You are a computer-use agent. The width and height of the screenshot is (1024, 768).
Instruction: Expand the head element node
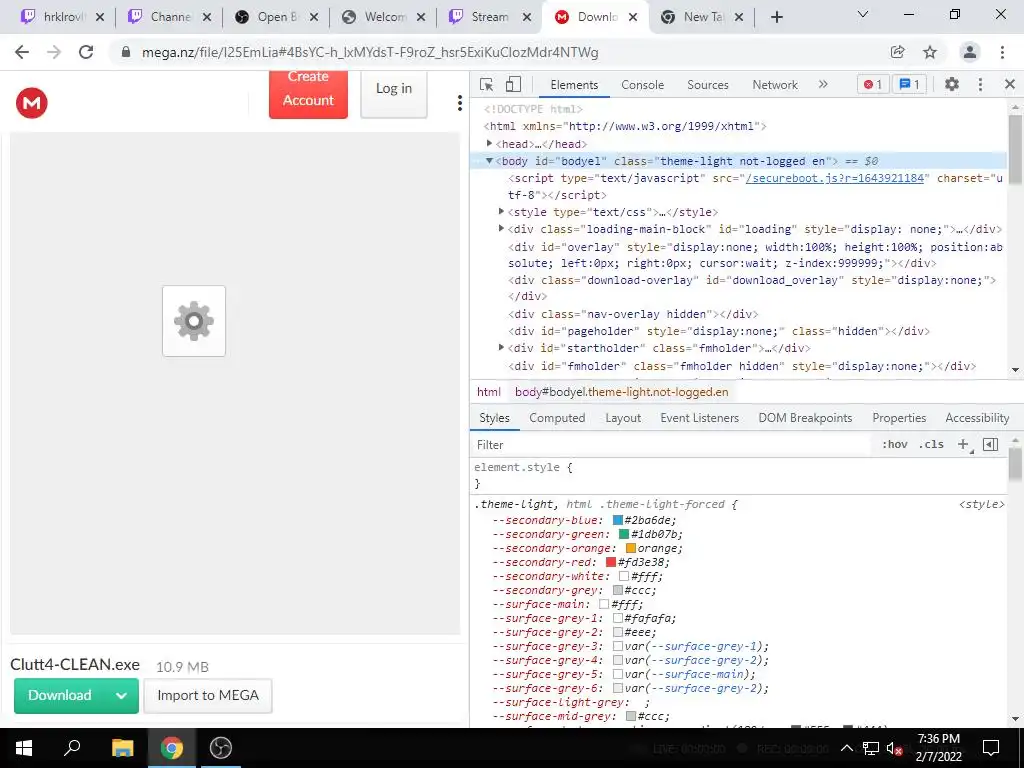pyautogui.click(x=489, y=143)
